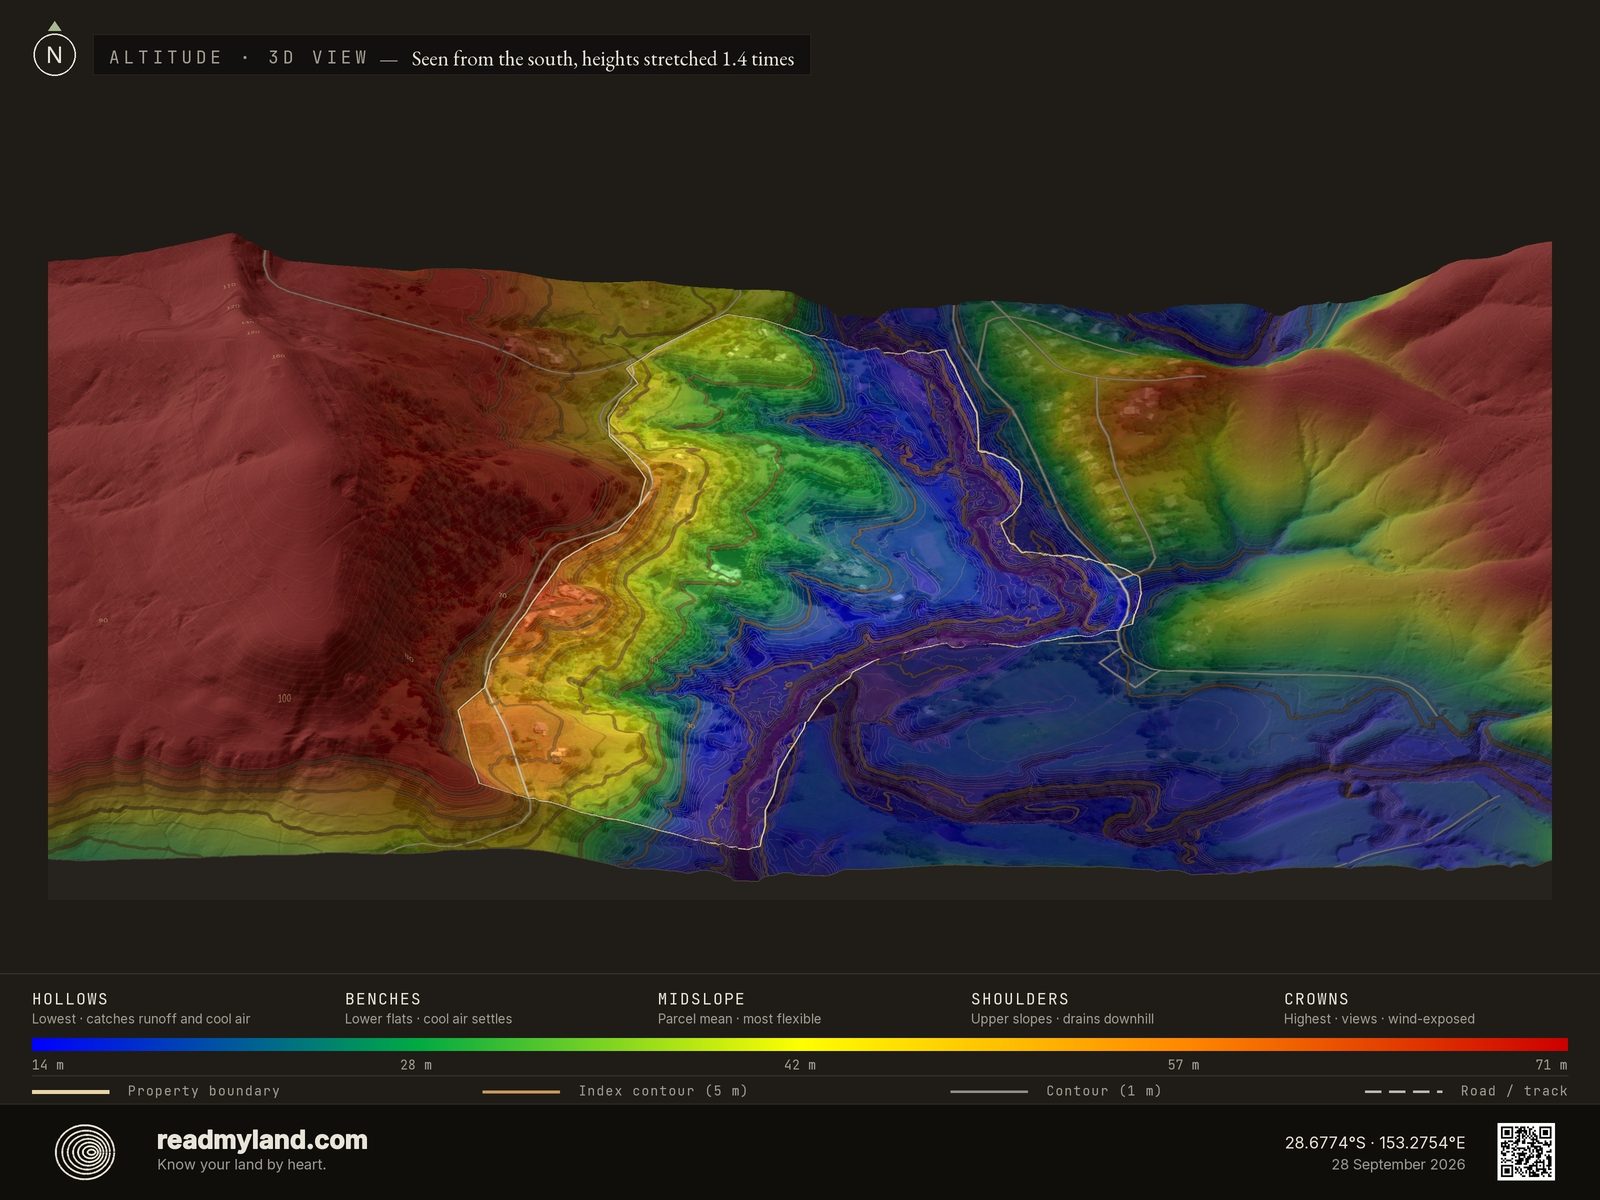1600x1200 pixels.
Task: Click the "14 m" elevation value
Action: click(x=48, y=1065)
